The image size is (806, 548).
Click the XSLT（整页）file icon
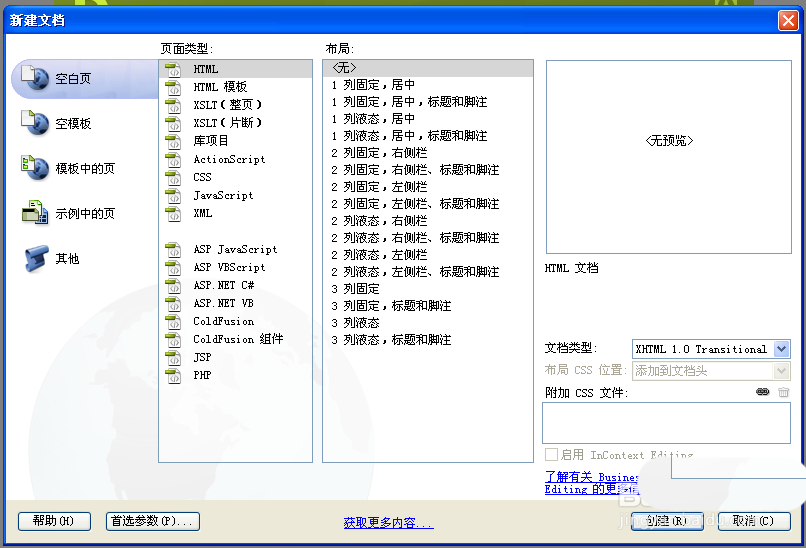click(x=173, y=105)
